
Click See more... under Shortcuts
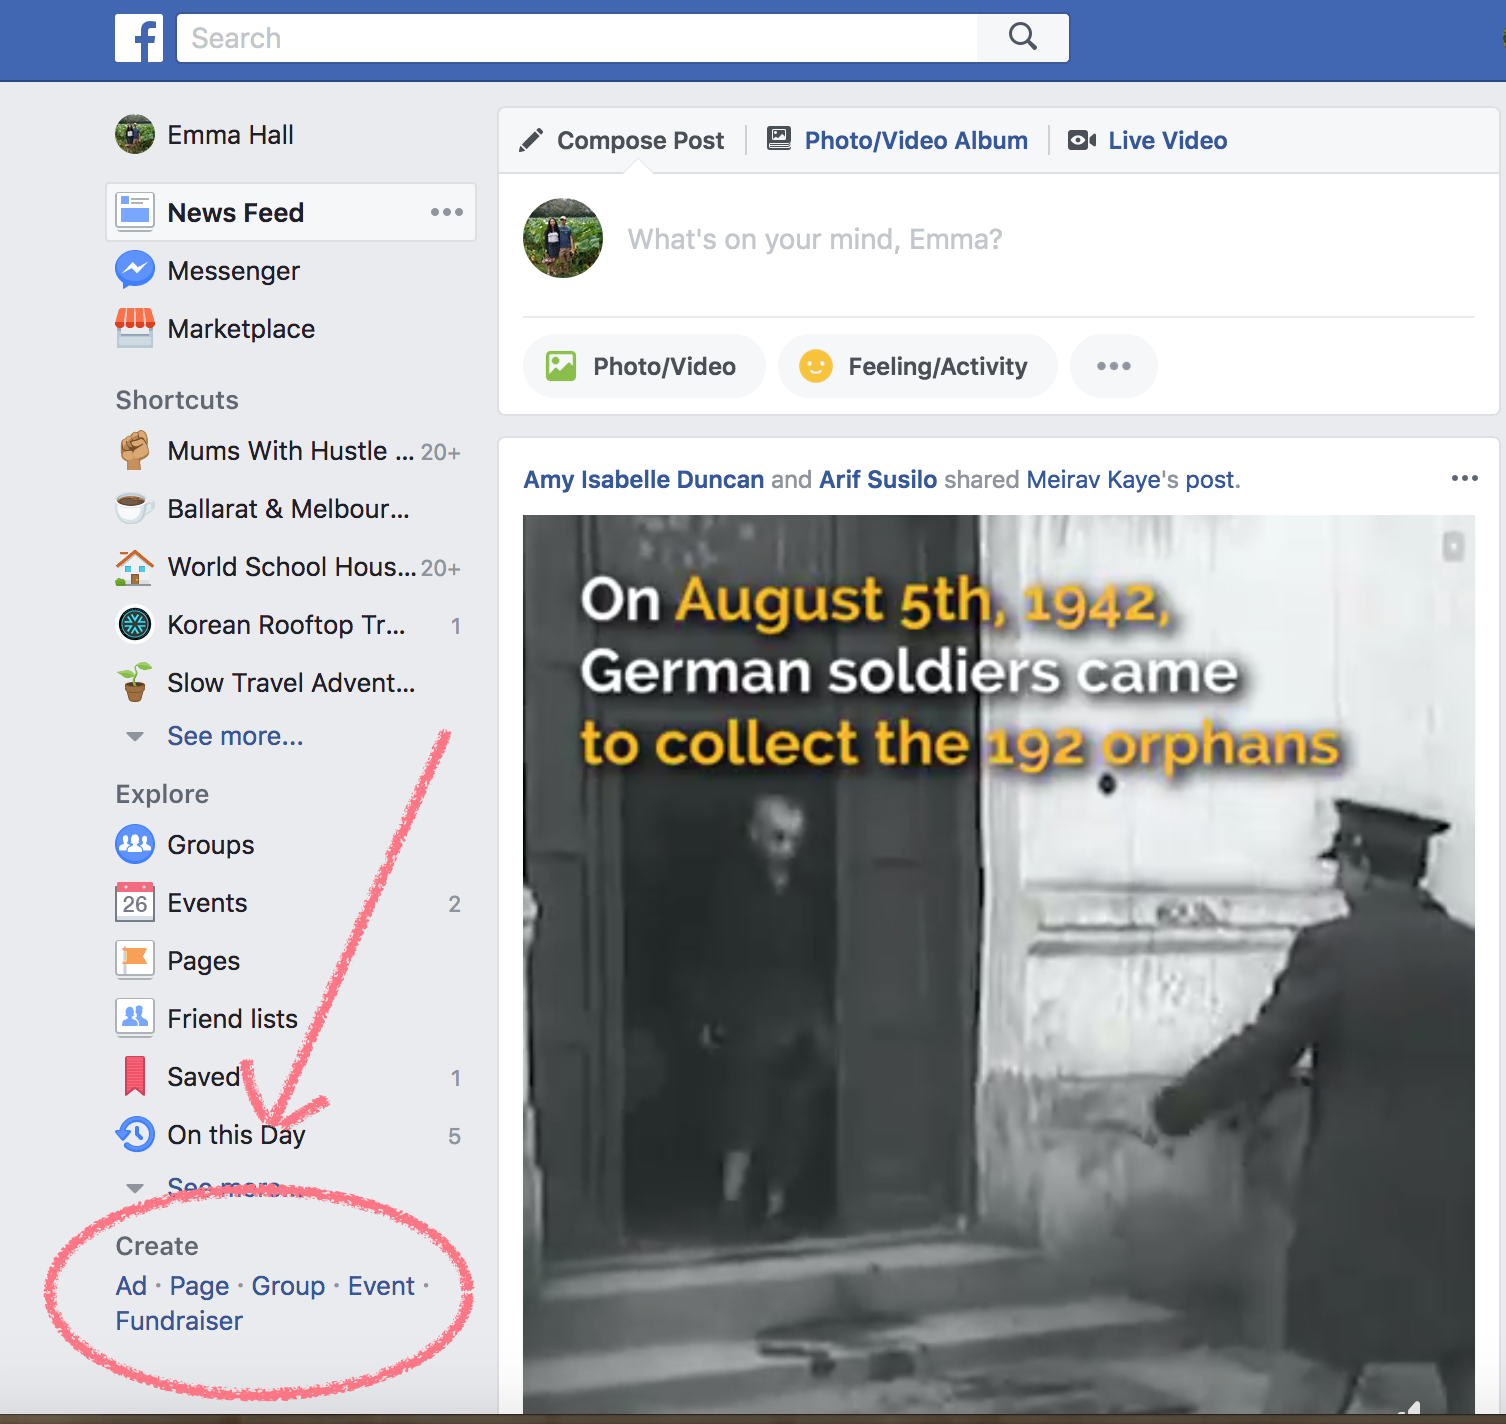tap(235, 736)
